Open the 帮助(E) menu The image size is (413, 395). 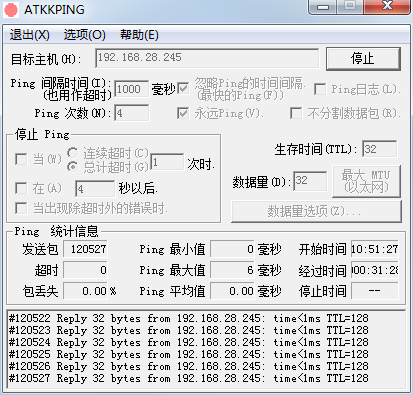coord(139,35)
